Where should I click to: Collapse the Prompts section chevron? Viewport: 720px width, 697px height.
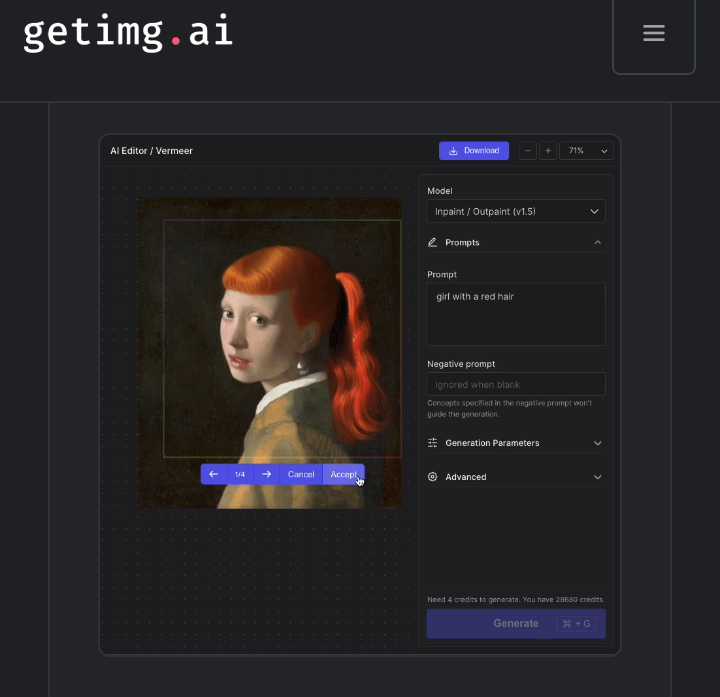tap(597, 242)
